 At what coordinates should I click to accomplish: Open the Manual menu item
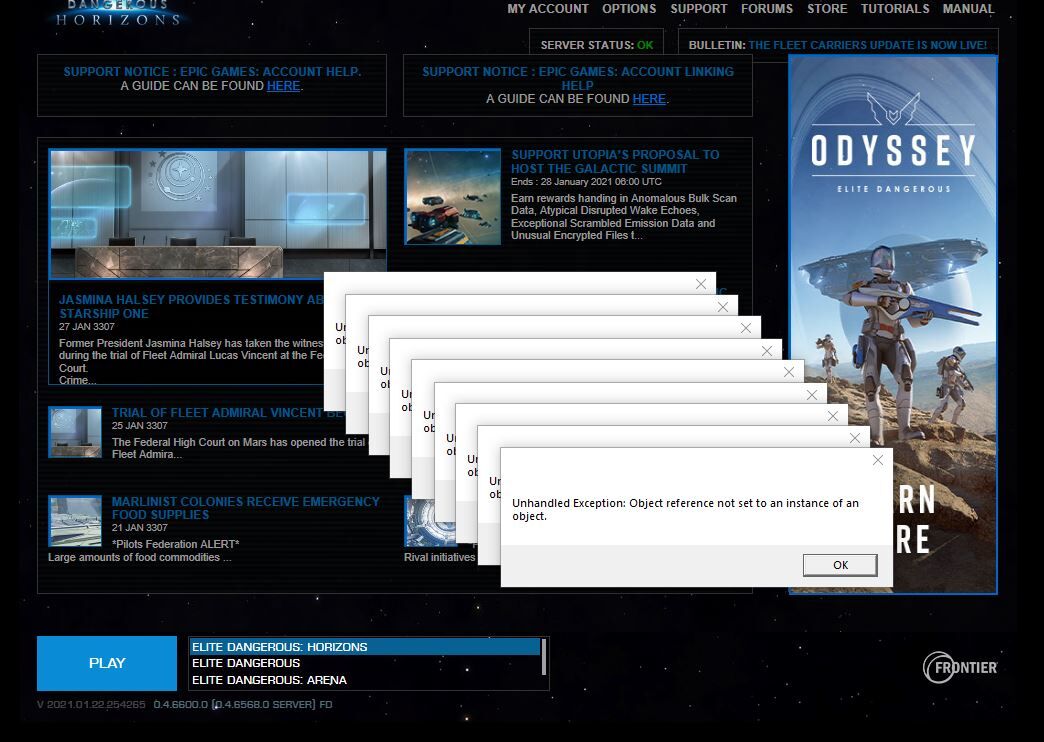point(968,9)
